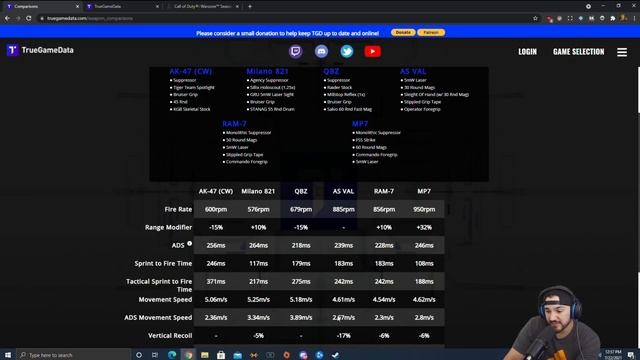This screenshot has width=640, height=360.
Task: Click the page vertical scrollbar
Action: pyautogui.click(x=638, y=90)
